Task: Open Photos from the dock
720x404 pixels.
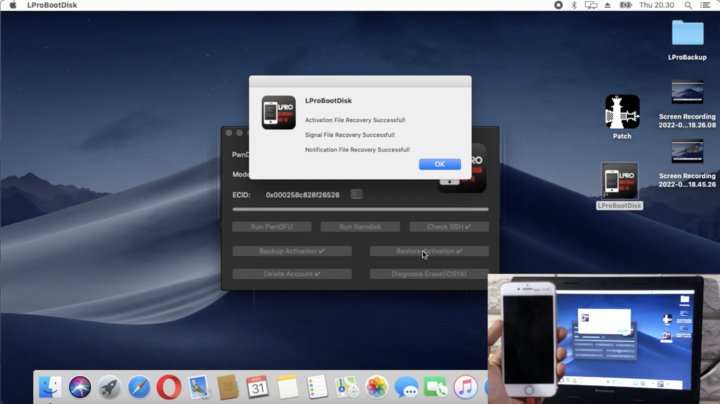Action: pos(377,387)
